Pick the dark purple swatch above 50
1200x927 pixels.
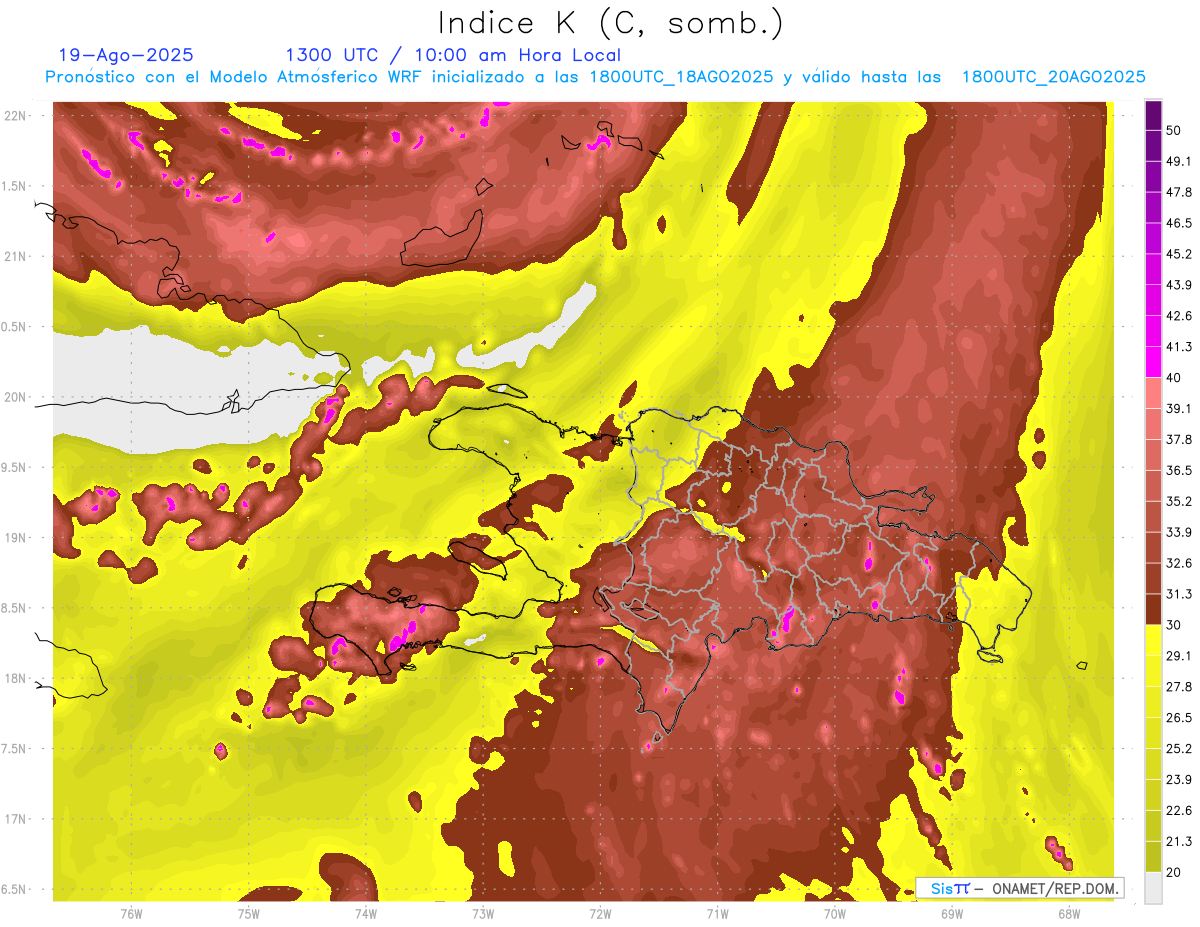[x=1153, y=115]
